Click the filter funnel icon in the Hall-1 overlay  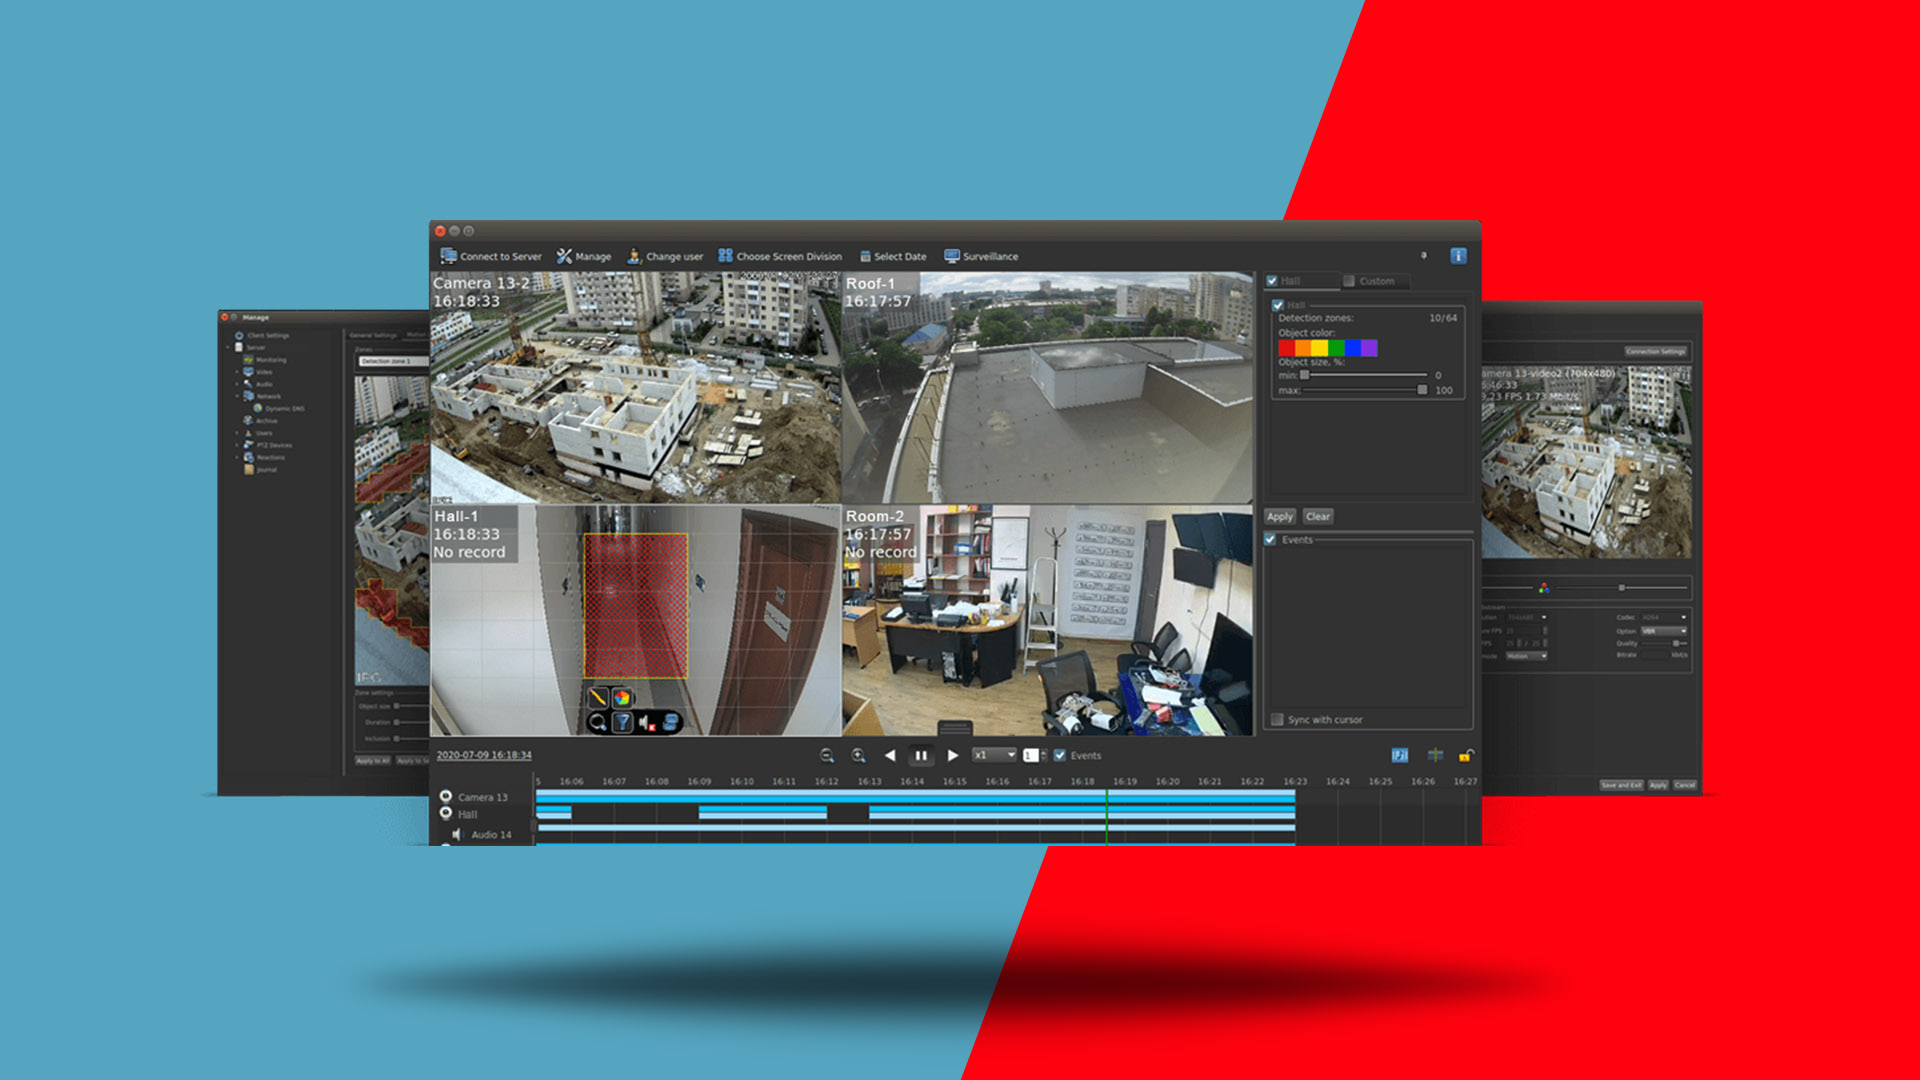(x=622, y=722)
